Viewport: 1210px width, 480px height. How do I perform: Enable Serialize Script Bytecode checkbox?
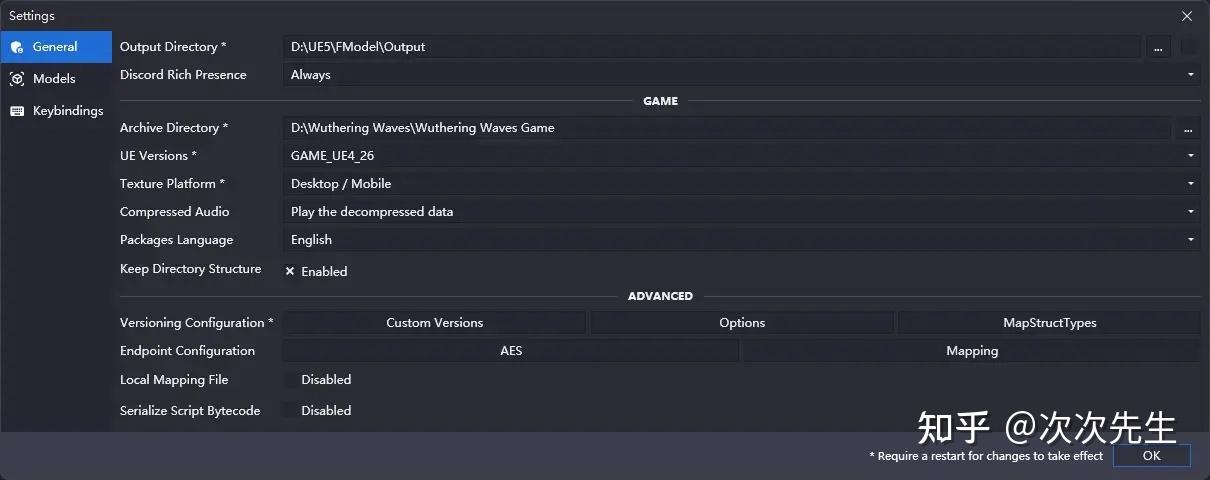coord(291,411)
